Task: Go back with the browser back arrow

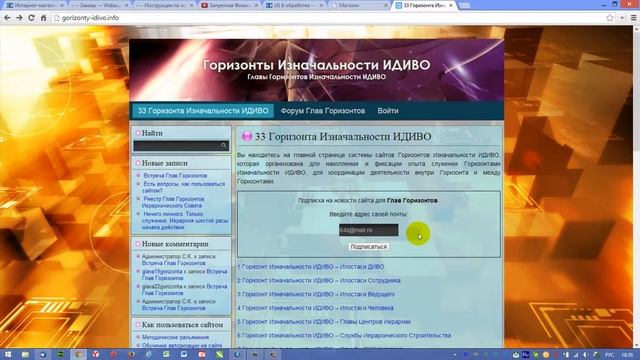Action: coord(7,18)
